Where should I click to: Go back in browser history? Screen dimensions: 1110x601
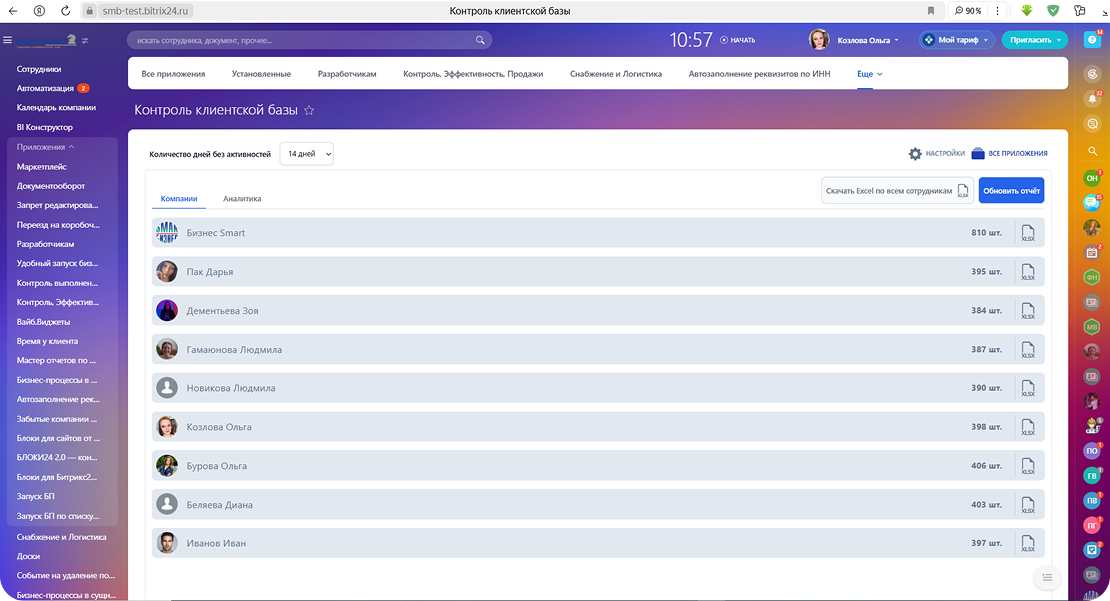[13, 11]
